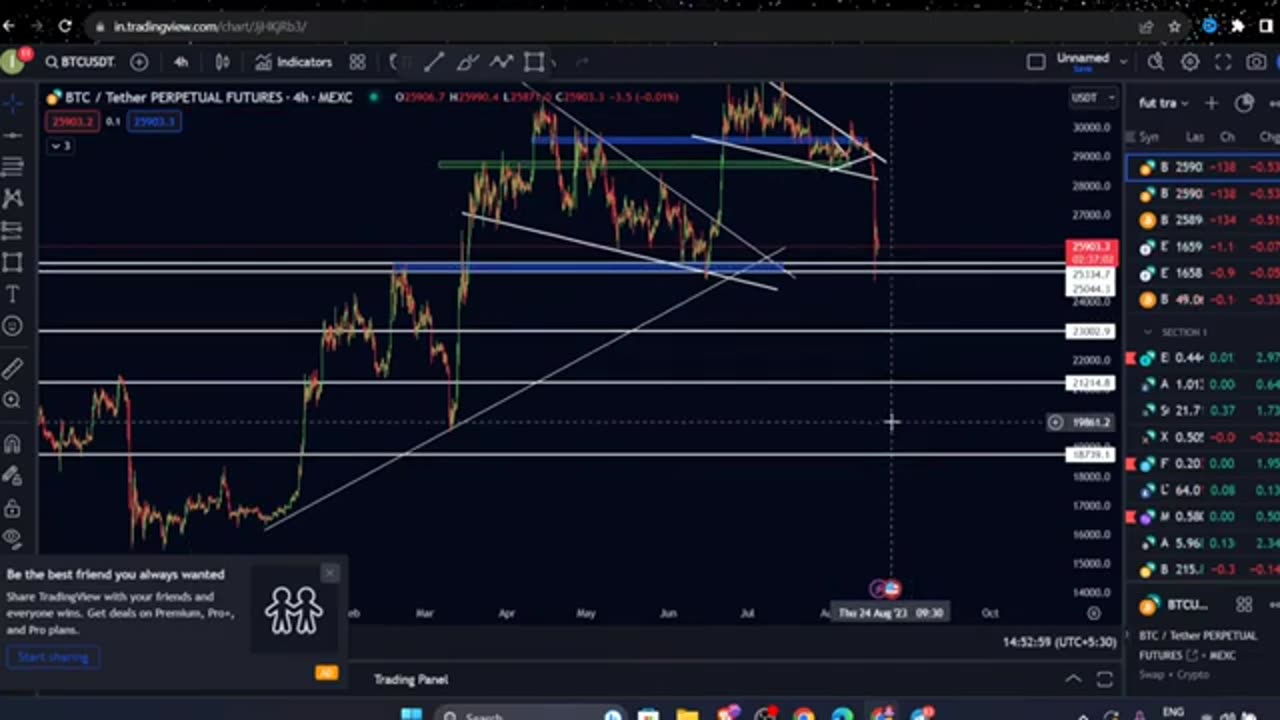Select the zoom in tool

(12, 401)
